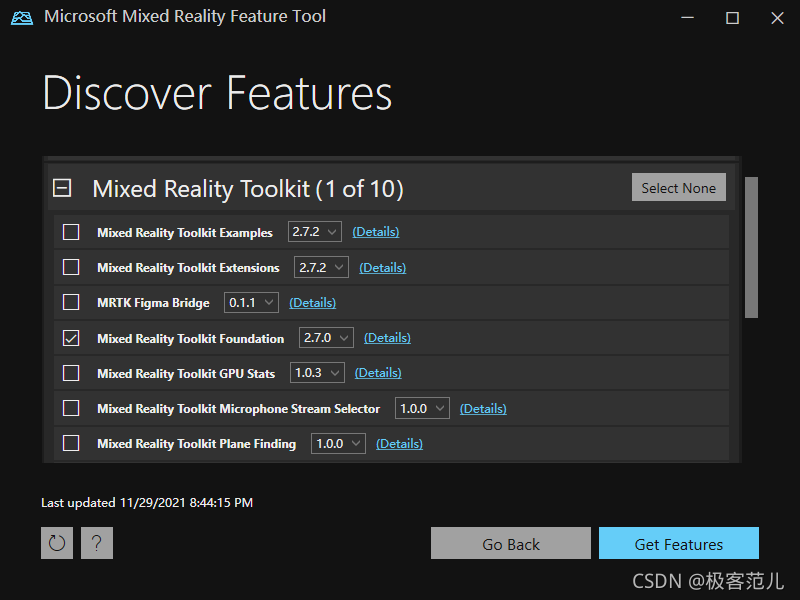Click the Last updated timestamp text
Screen dimensions: 800x600
(147, 503)
